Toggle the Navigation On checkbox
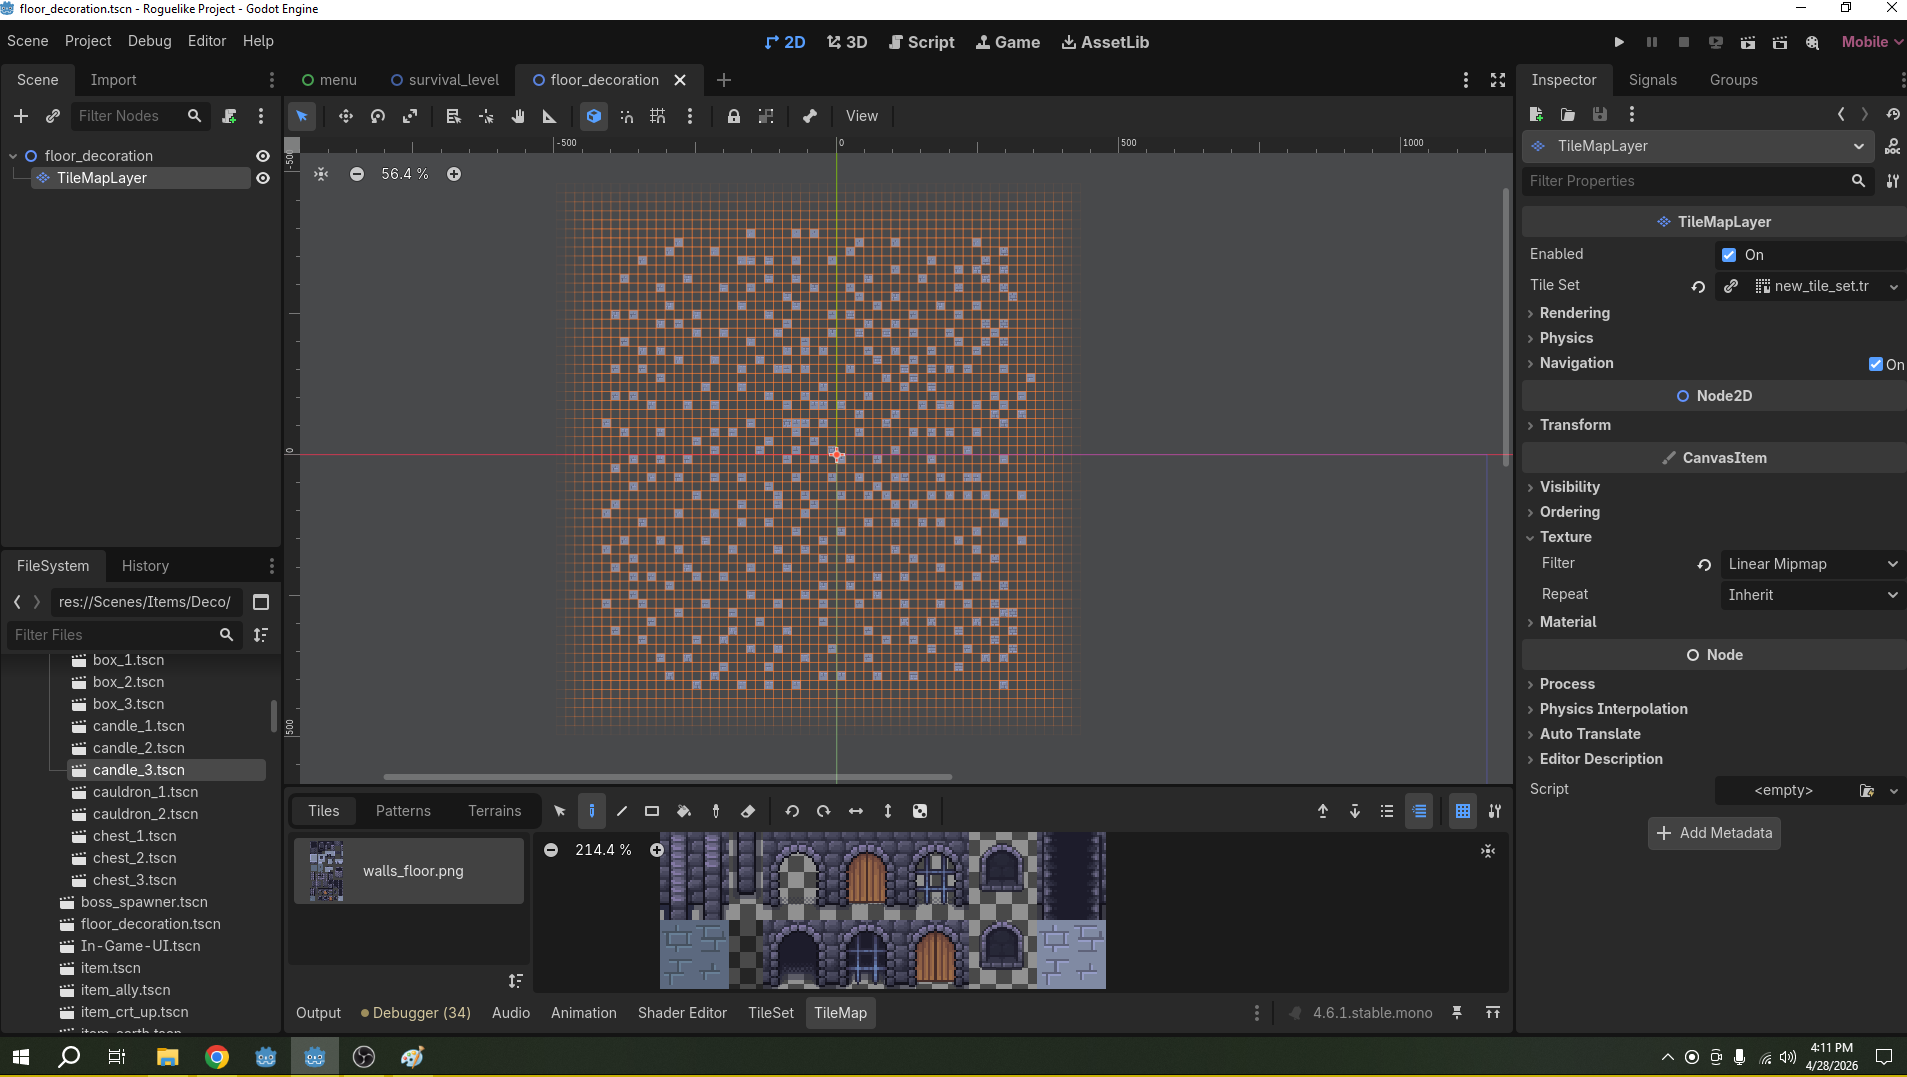The image size is (1907, 1077). click(1876, 364)
